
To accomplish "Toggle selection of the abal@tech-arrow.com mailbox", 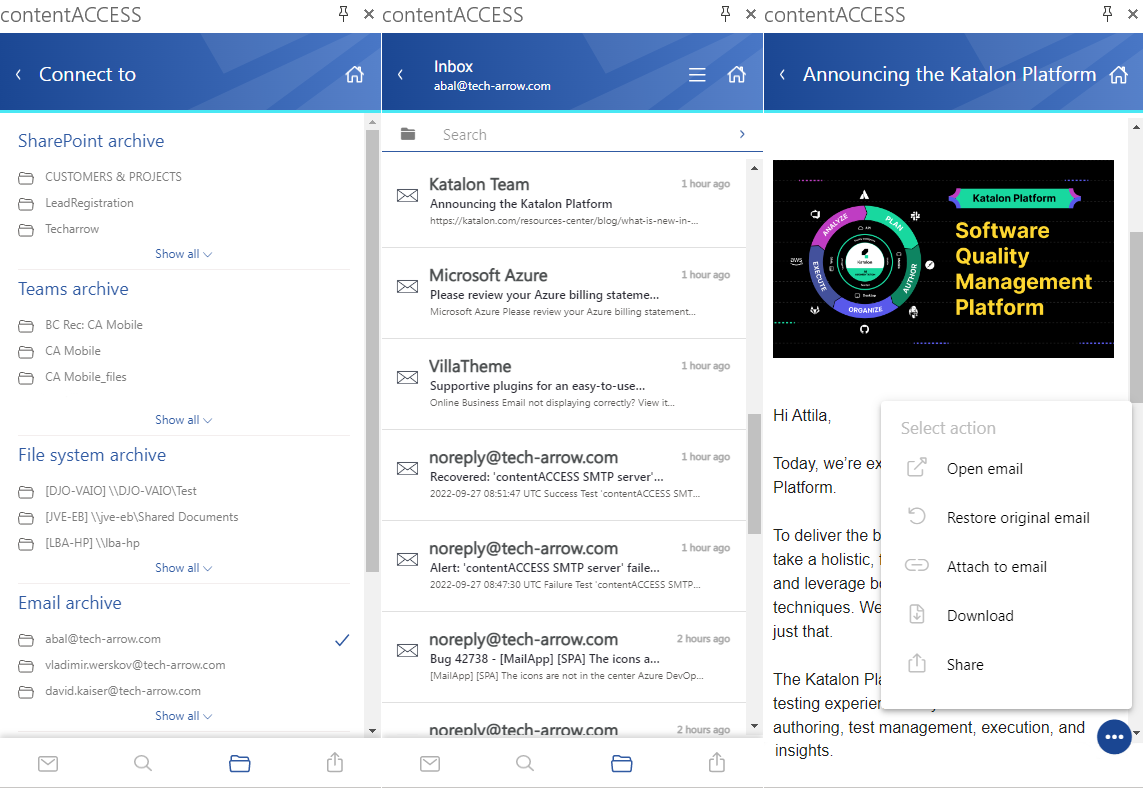I will [x=342, y=639].
